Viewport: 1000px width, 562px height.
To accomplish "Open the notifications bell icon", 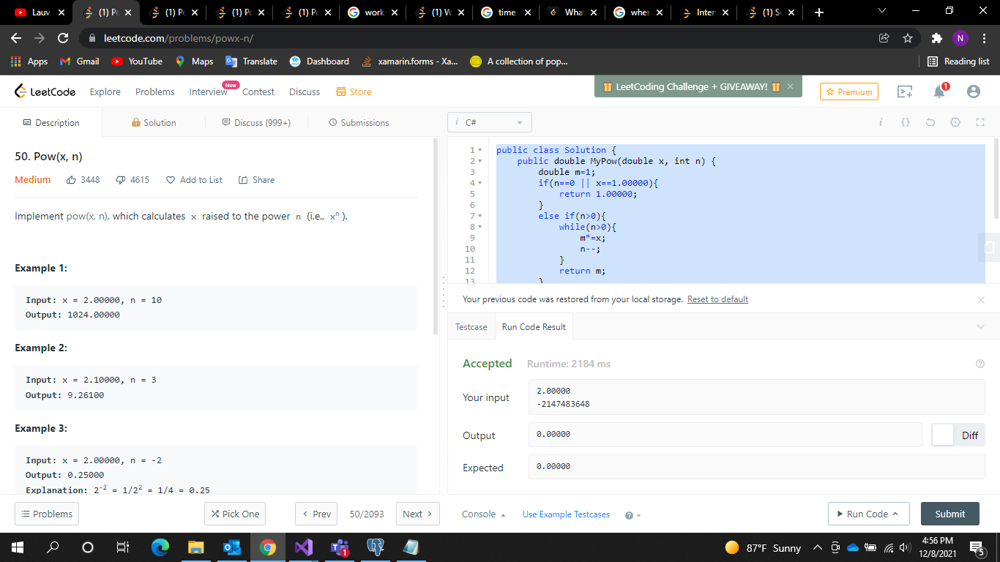I will (939, 92).
